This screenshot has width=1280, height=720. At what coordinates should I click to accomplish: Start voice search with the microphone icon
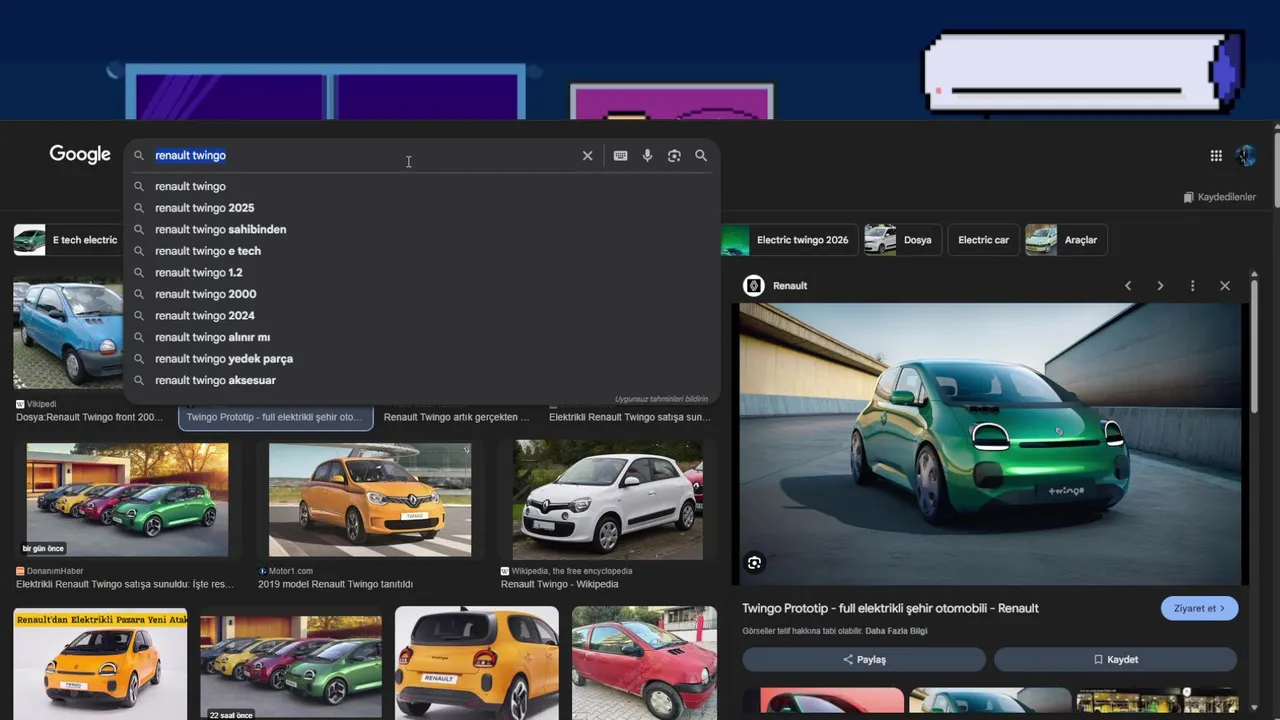click(x=647, y=156)
